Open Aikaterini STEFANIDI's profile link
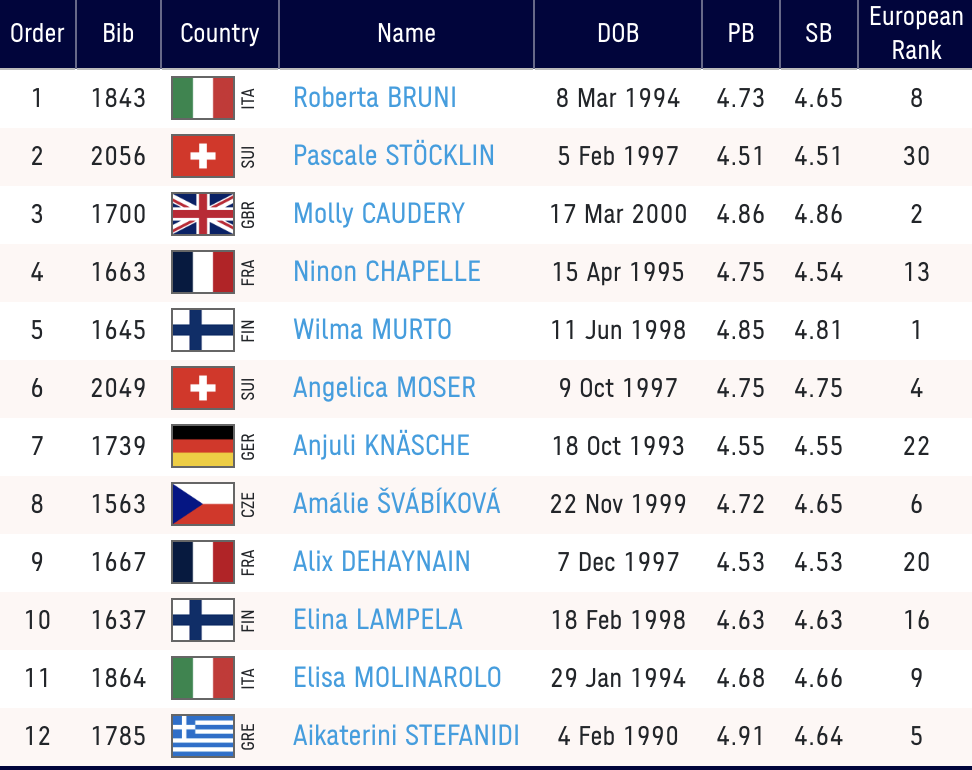 coord(406,736)
